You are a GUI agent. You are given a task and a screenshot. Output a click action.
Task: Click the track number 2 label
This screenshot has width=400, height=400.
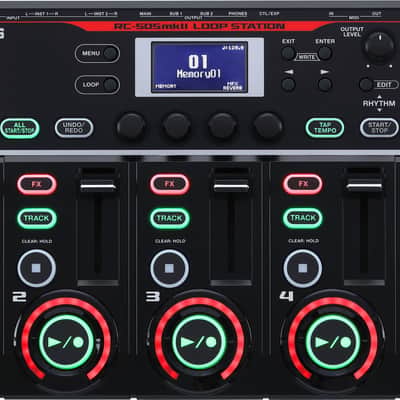pyautogui.click(x=19, y=297)
